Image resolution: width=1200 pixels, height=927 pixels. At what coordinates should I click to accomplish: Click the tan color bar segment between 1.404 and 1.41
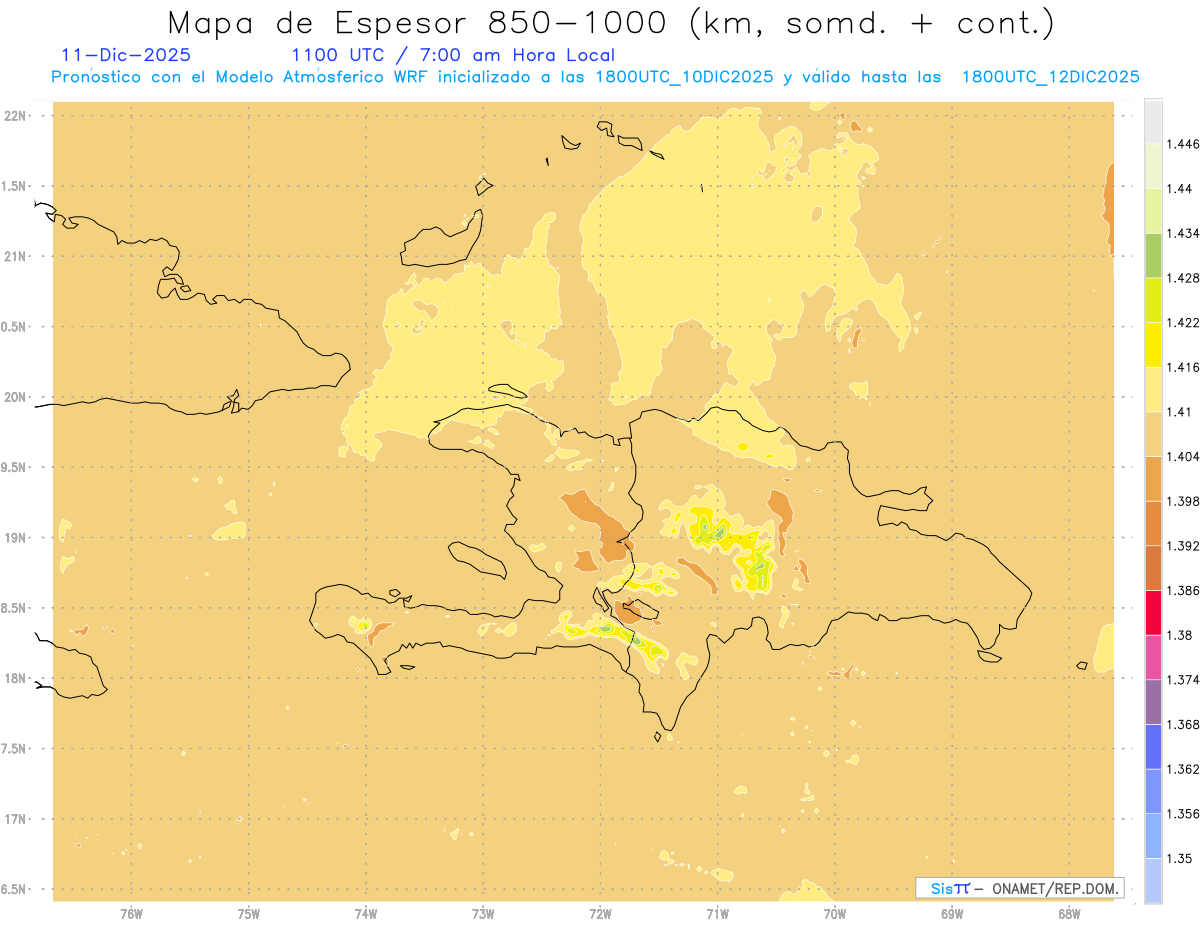click(x=1153, y=434)
